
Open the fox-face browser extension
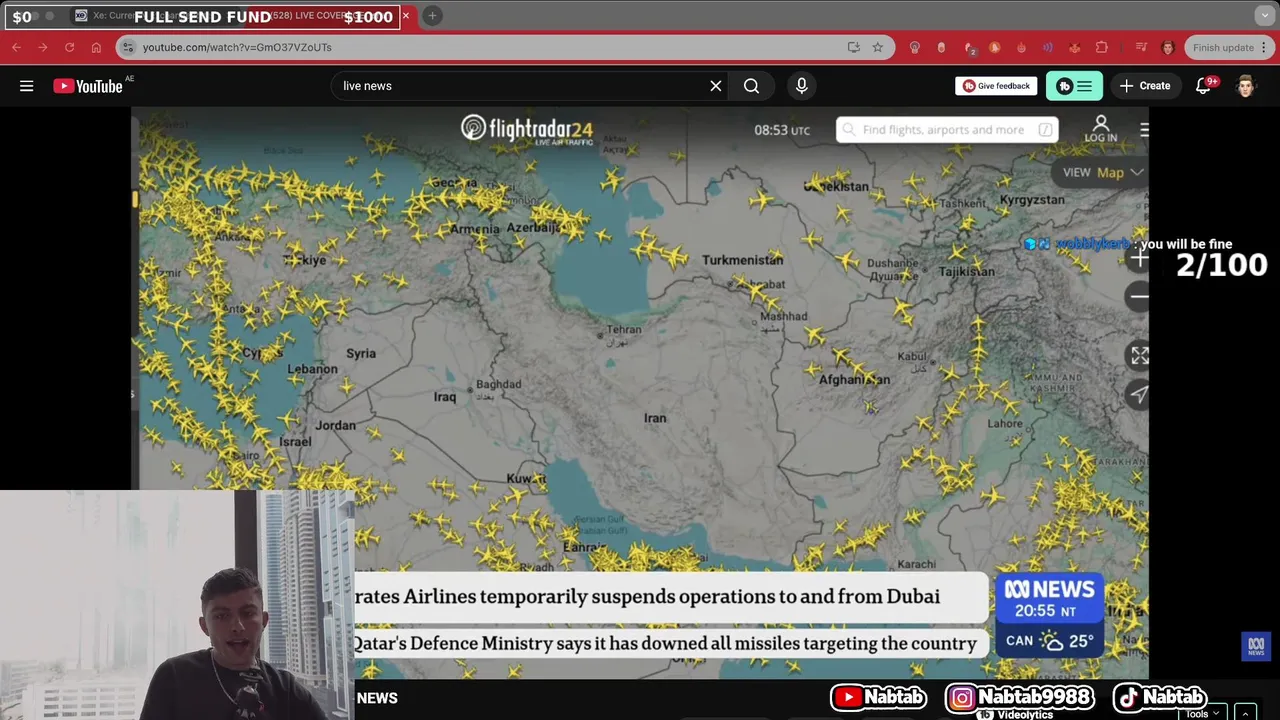click(1074, 47)
